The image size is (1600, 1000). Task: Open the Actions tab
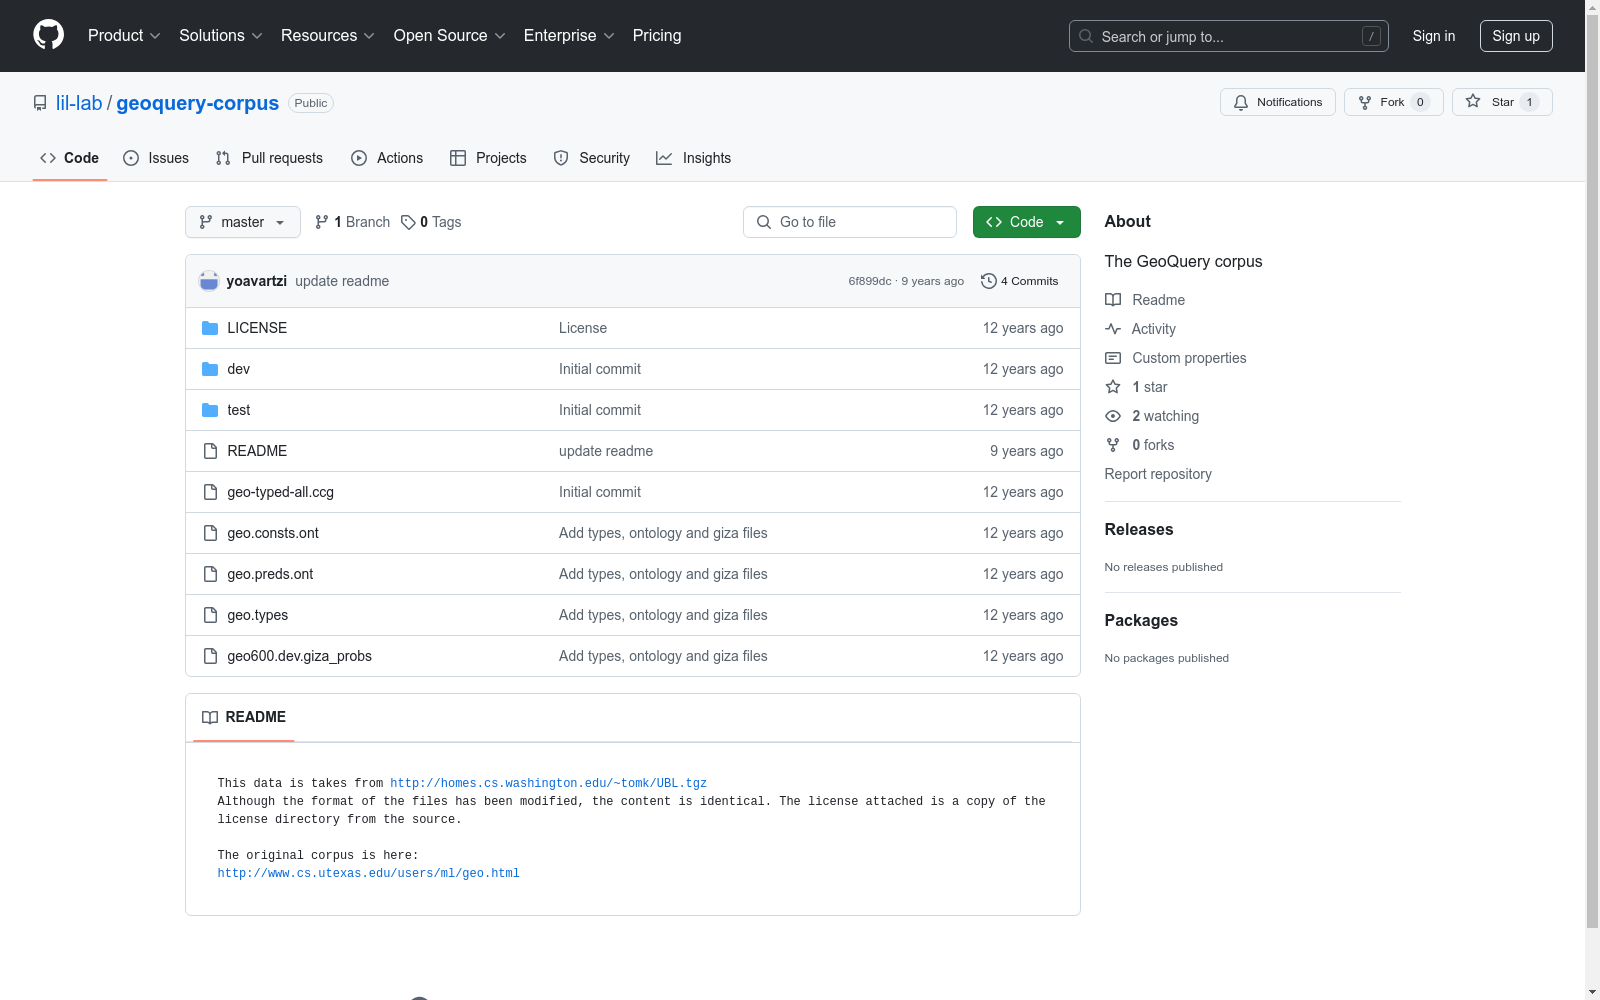point(387,158)
